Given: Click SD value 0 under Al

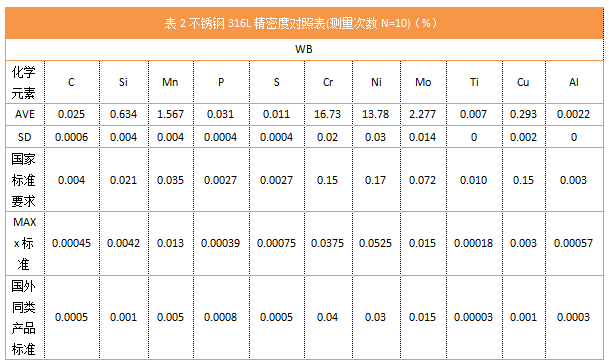Looking at the screenshot, I should click(x=574, y=137).
